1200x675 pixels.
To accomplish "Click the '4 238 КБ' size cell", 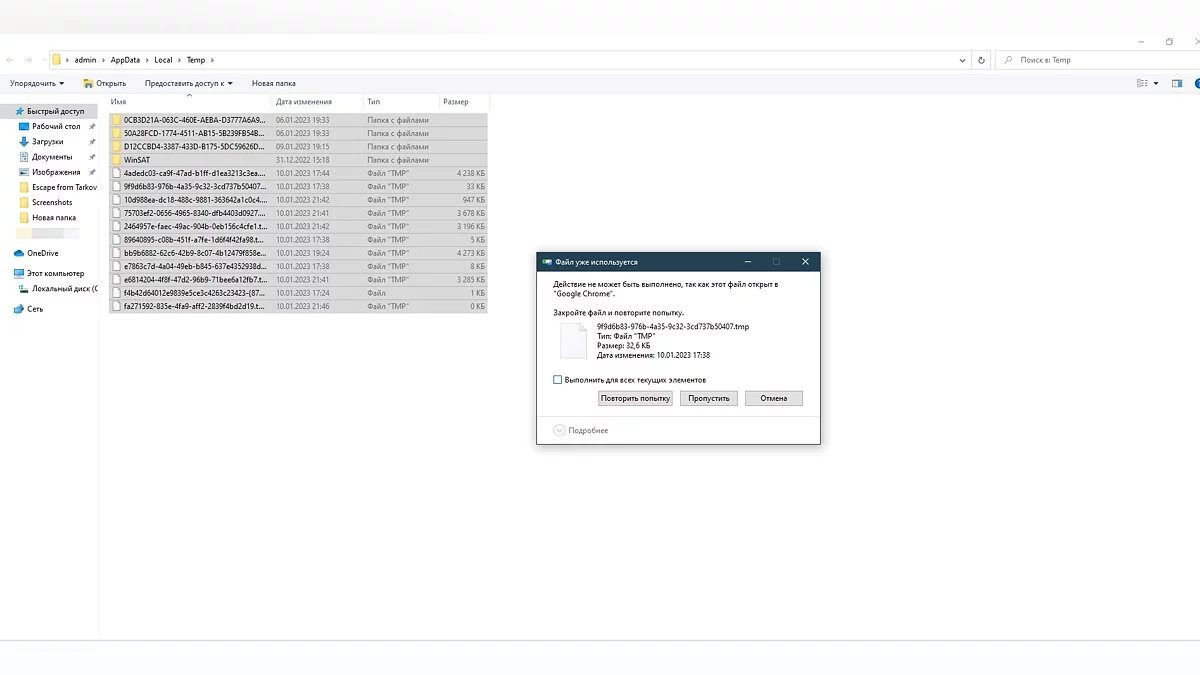I will click(471, 173).
